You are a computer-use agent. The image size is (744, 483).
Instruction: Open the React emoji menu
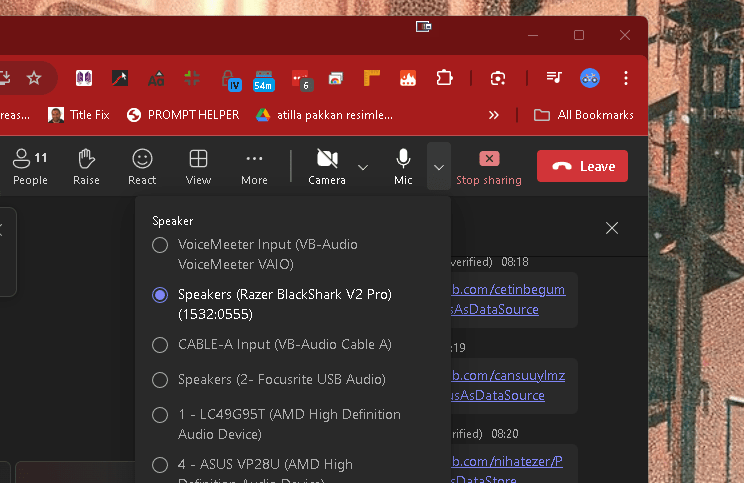[x=142, y=167]
